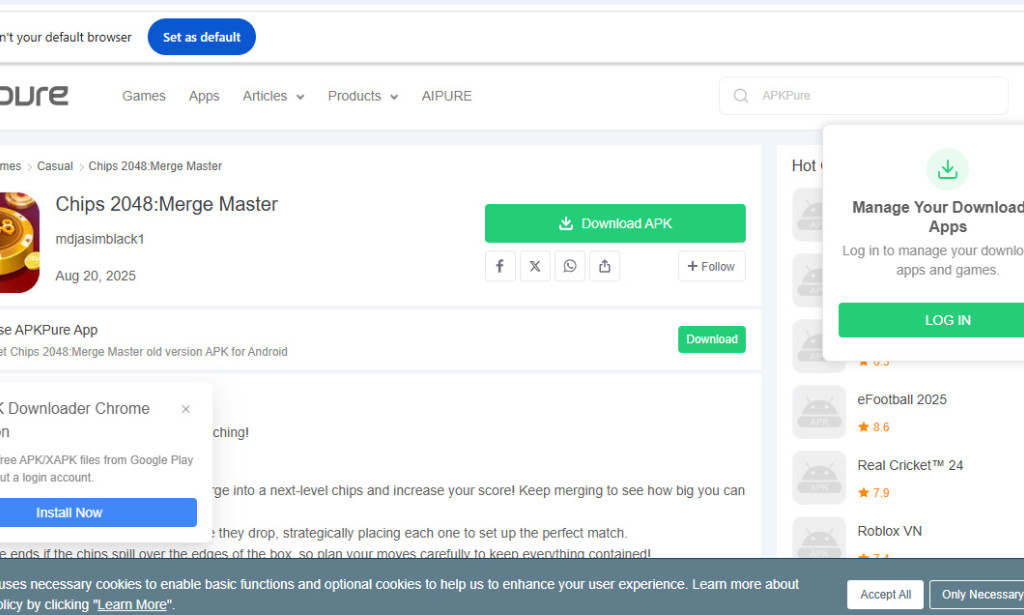
Task: Log in to manage downloaded apps
Action: [946, 320]
